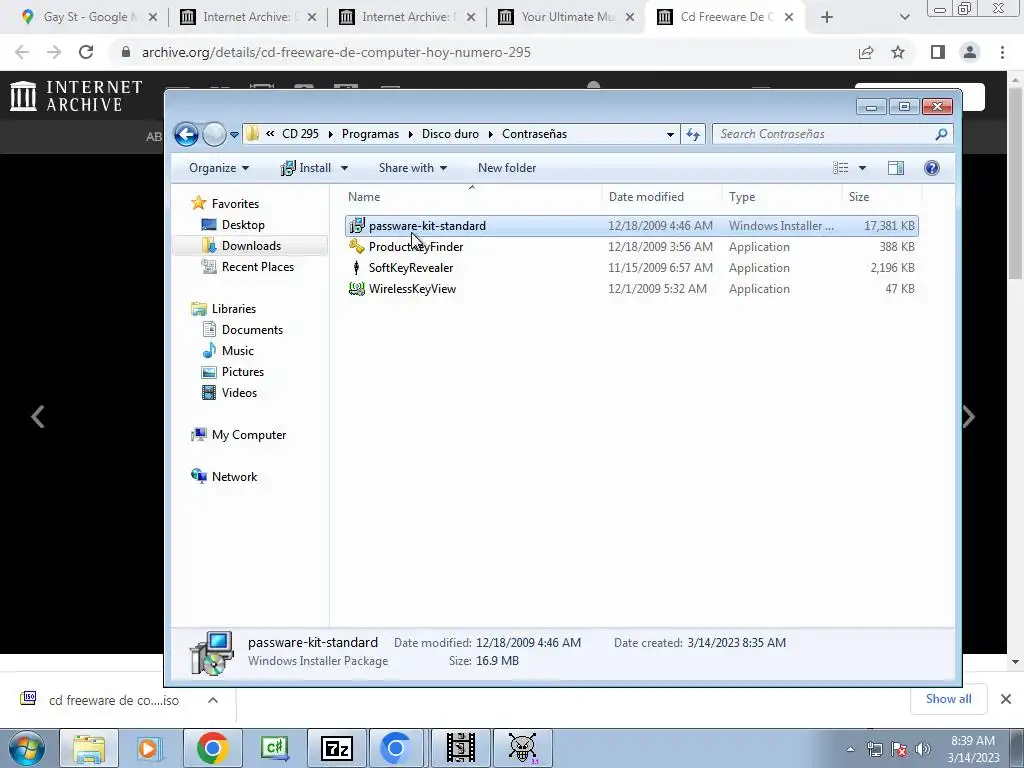Screen dimensions: 1024x768
Task: Open My Computer in navigation pane
Action: 249,435
